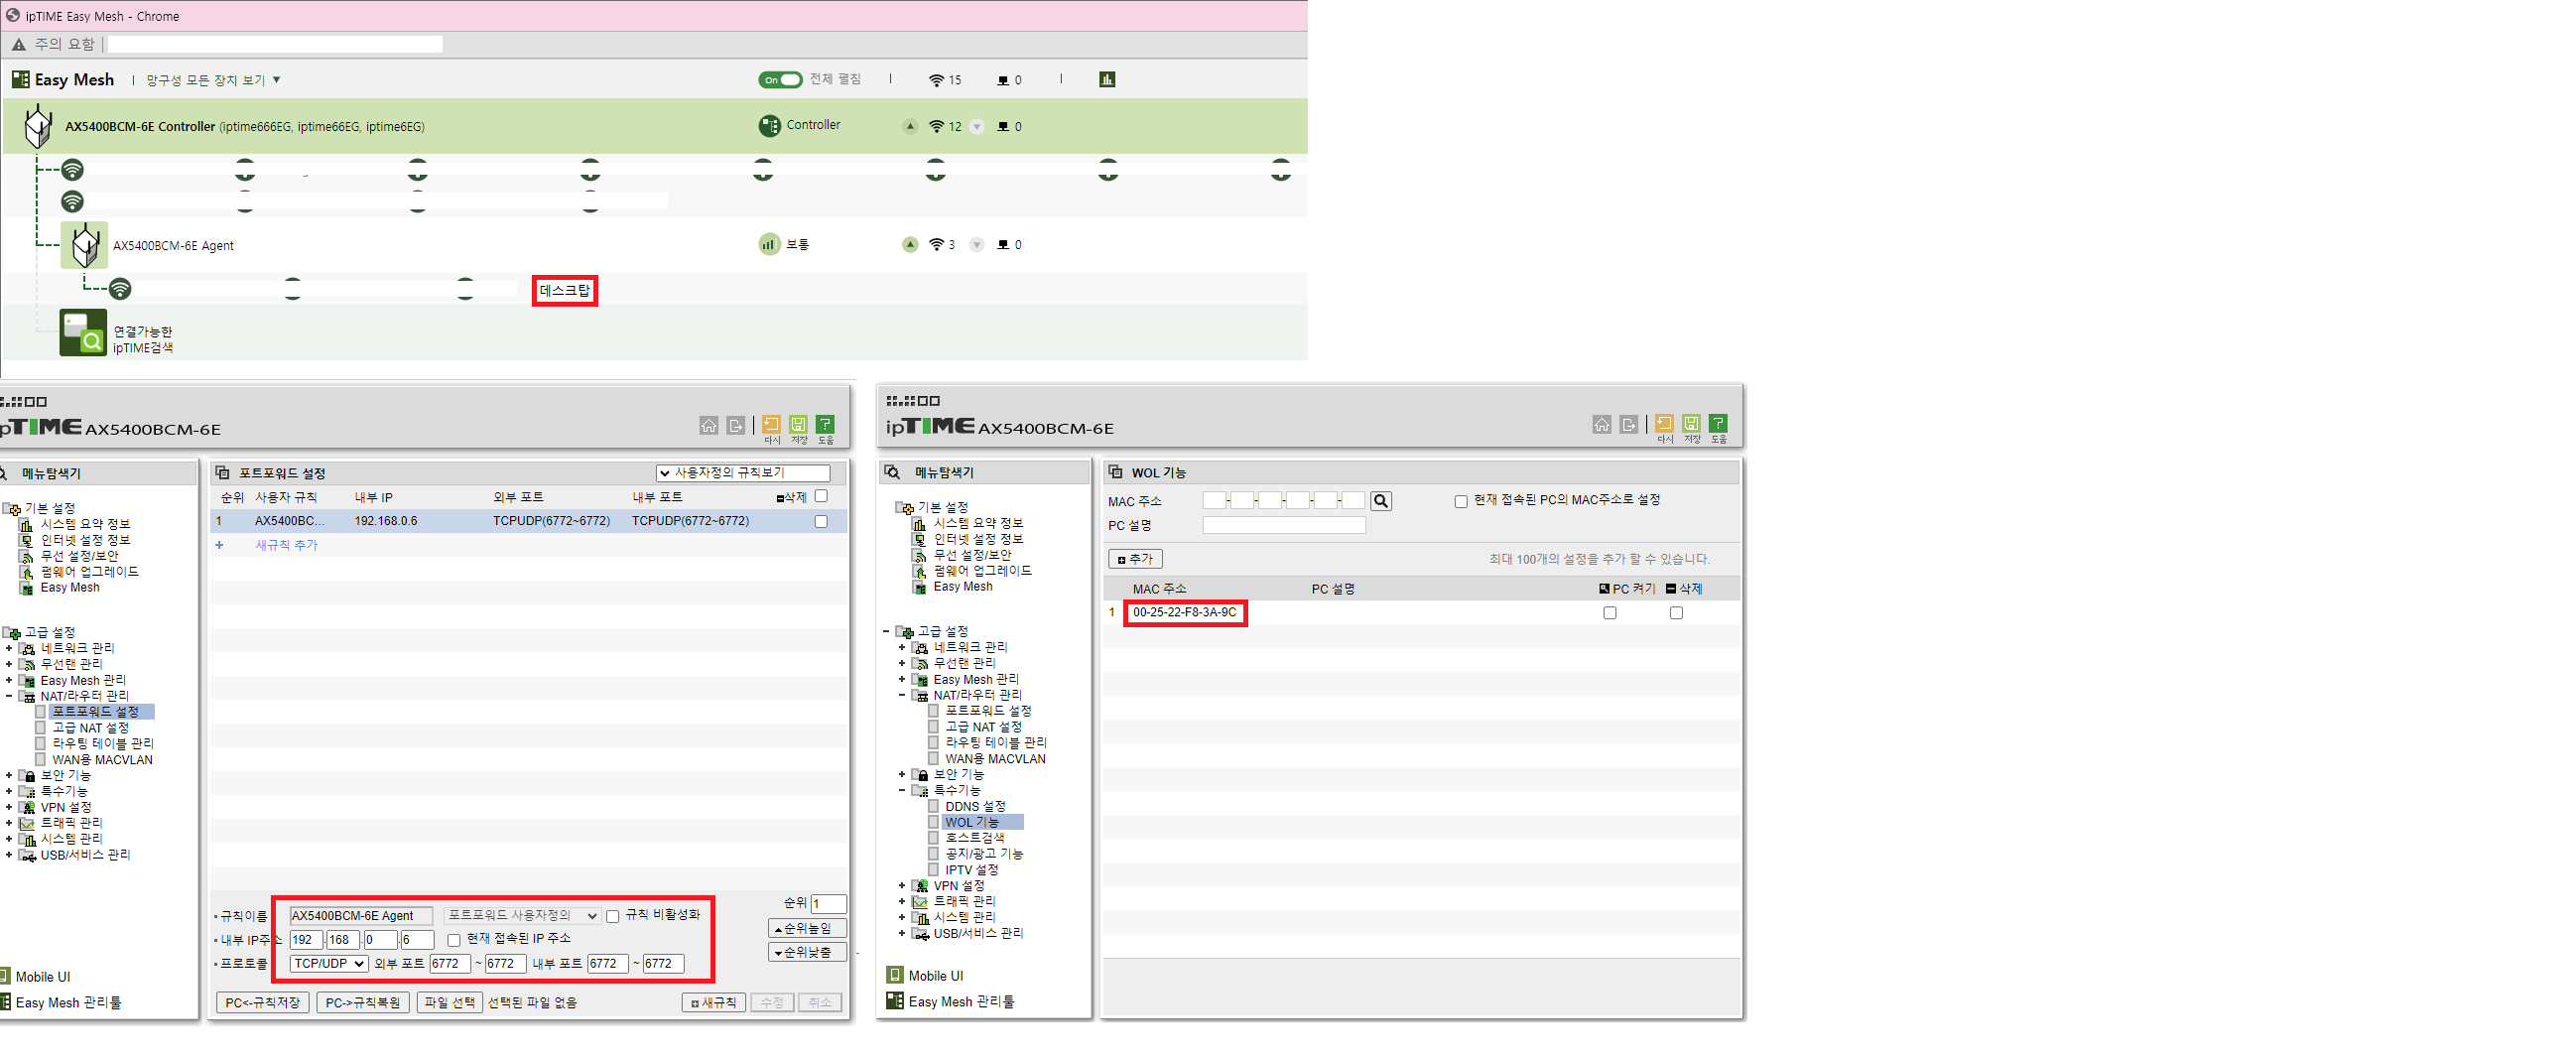Click the save icon in left ipTIME toolbar
Image resolution: width=2576 pixels, height=1060 pixels.
(798, 425)
